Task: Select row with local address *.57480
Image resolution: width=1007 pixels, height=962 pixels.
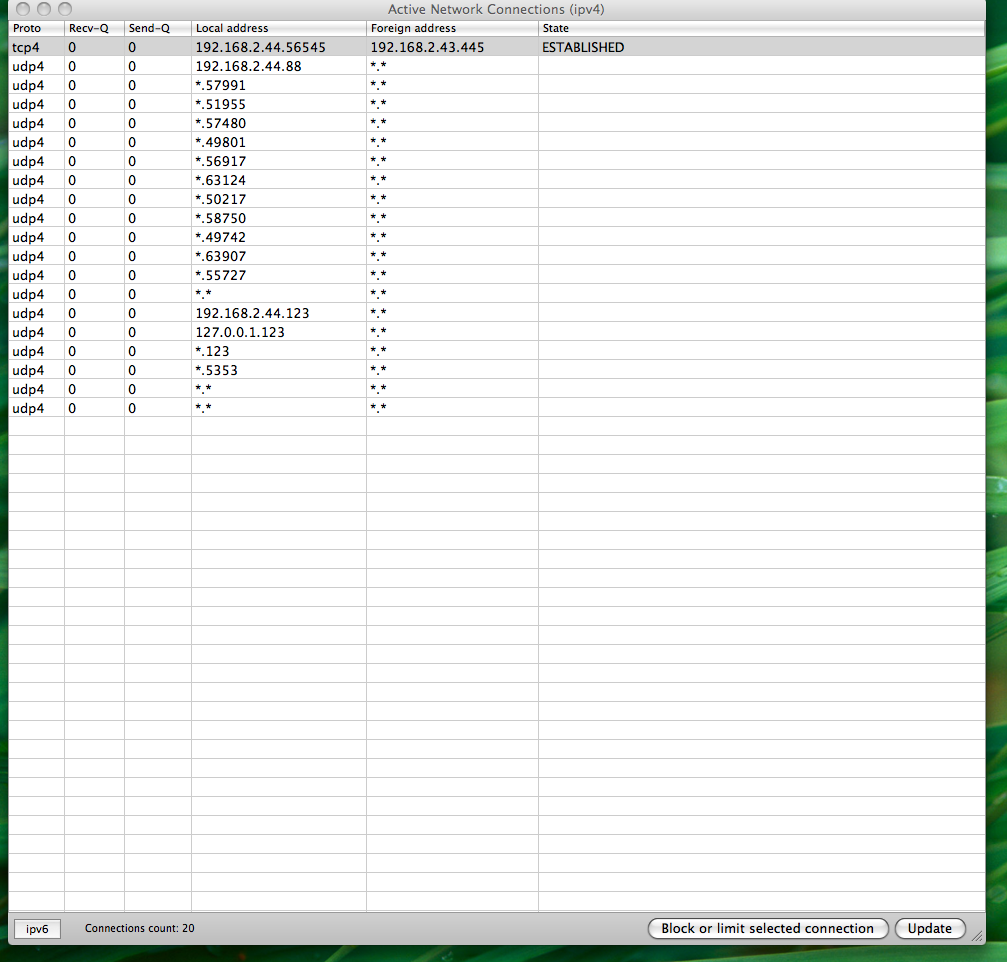Action: coord(496,123)
